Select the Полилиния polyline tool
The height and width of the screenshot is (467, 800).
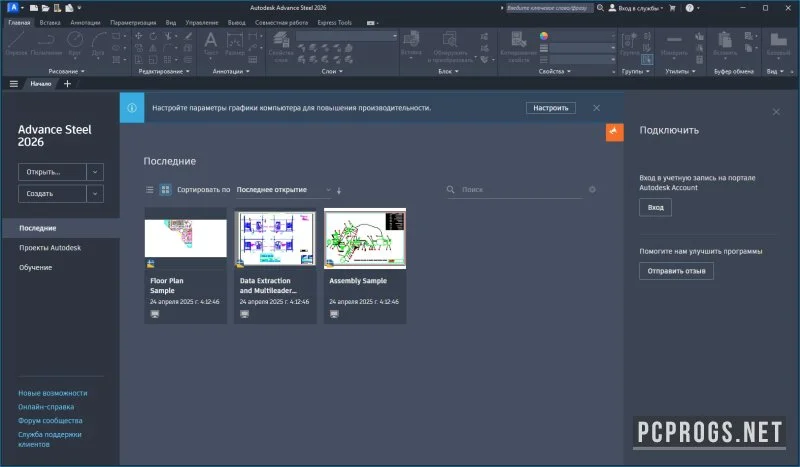pyautogui.click(x=46, y=43)
